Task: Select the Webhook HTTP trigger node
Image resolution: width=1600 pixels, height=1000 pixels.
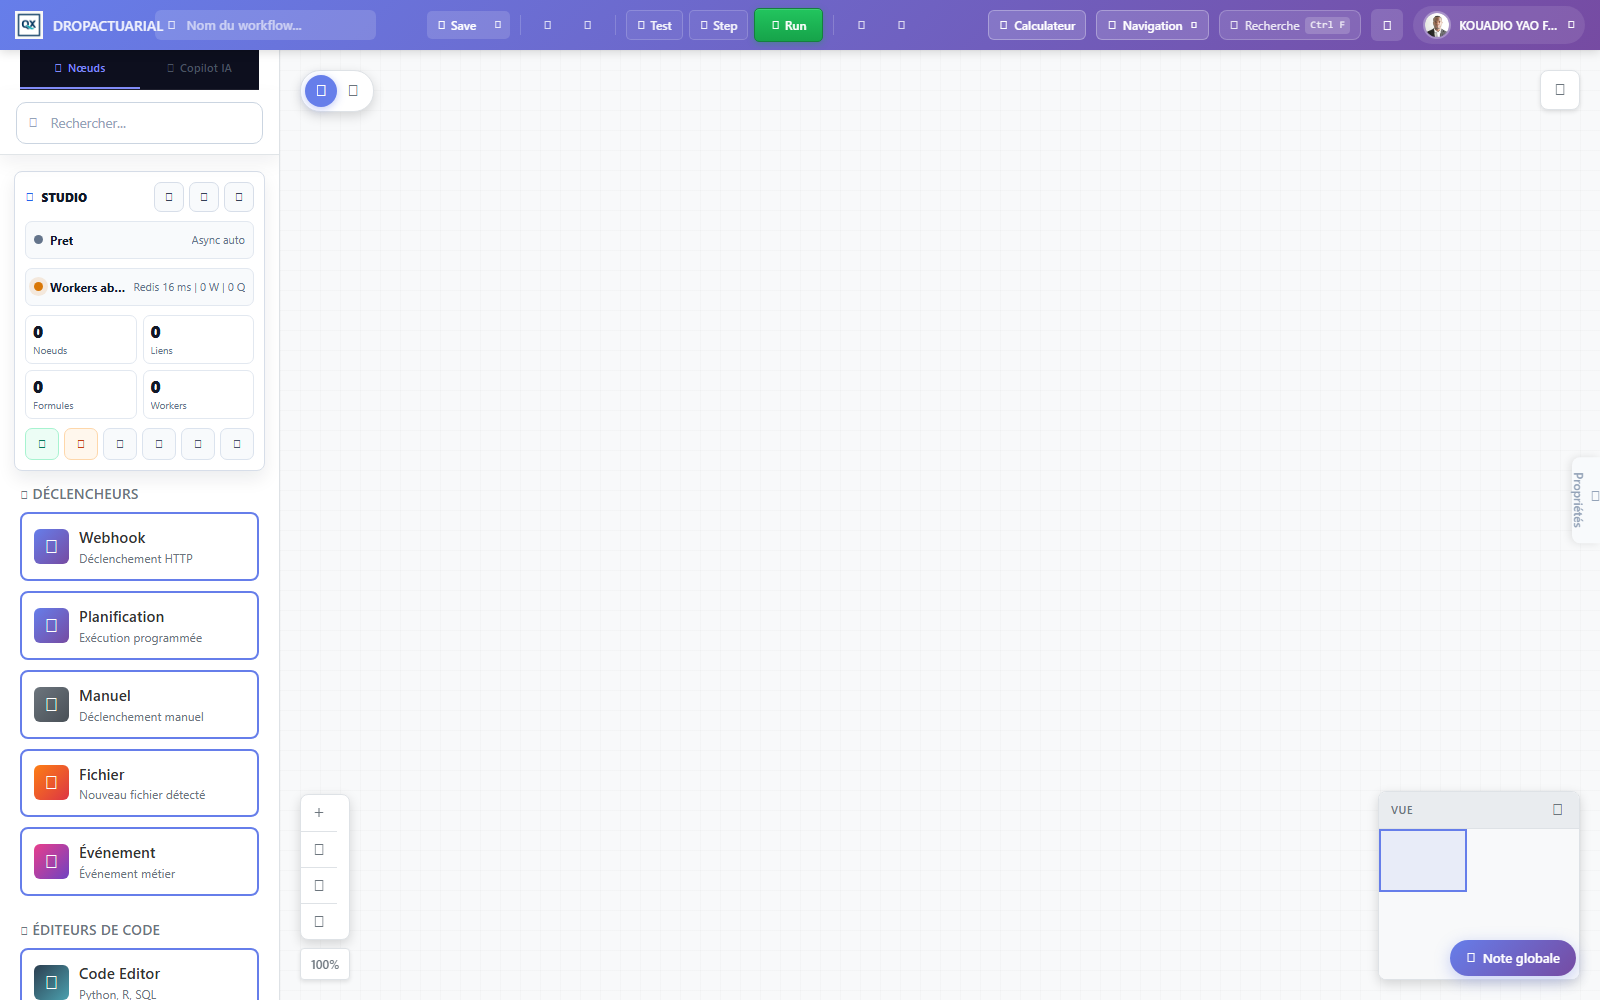Action: point(139,546)
